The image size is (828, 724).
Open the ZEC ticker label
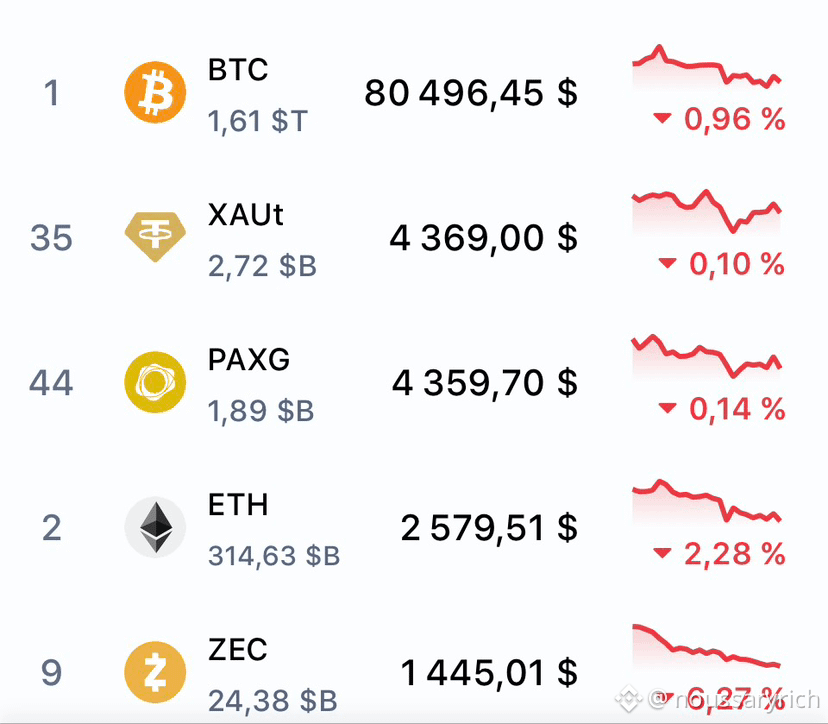[x=238, y=650]
